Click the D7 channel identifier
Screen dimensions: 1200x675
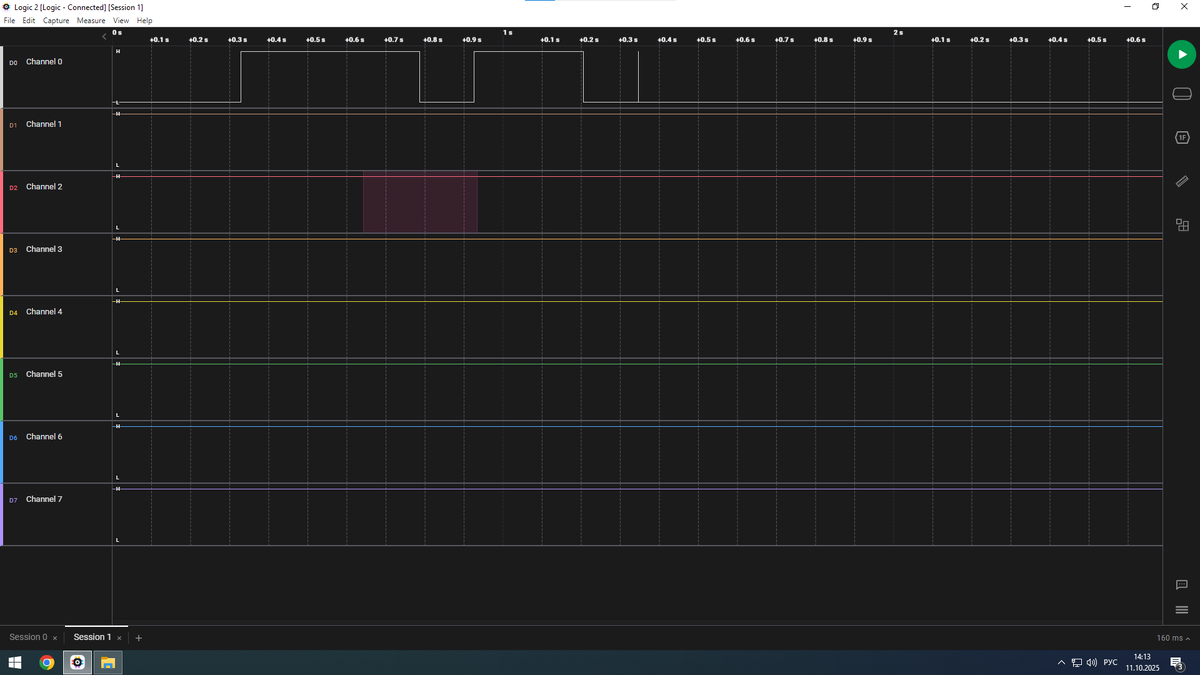[x=14, y=500]
